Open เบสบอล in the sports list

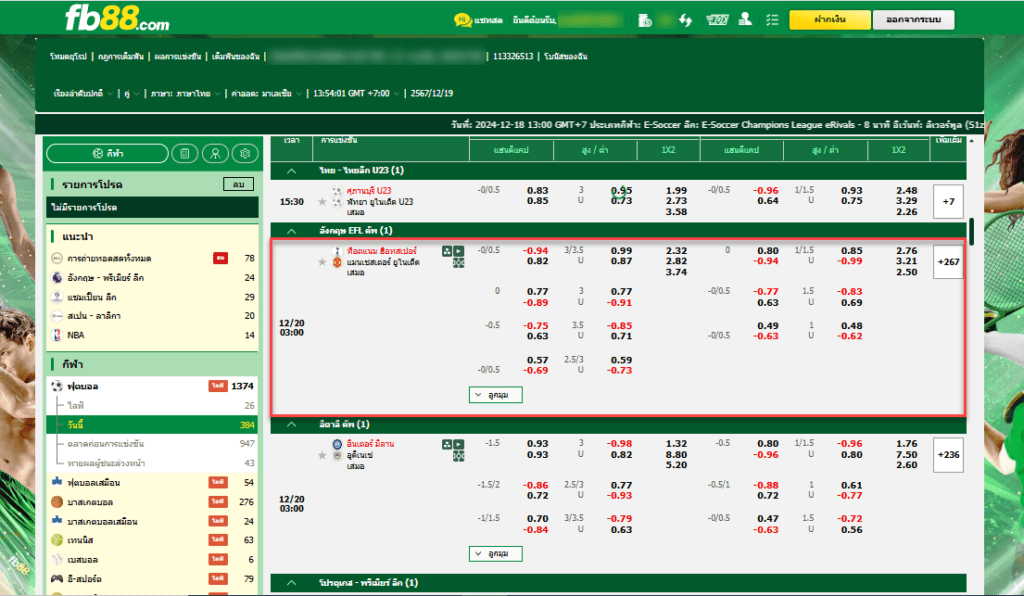tap(153, 559)
